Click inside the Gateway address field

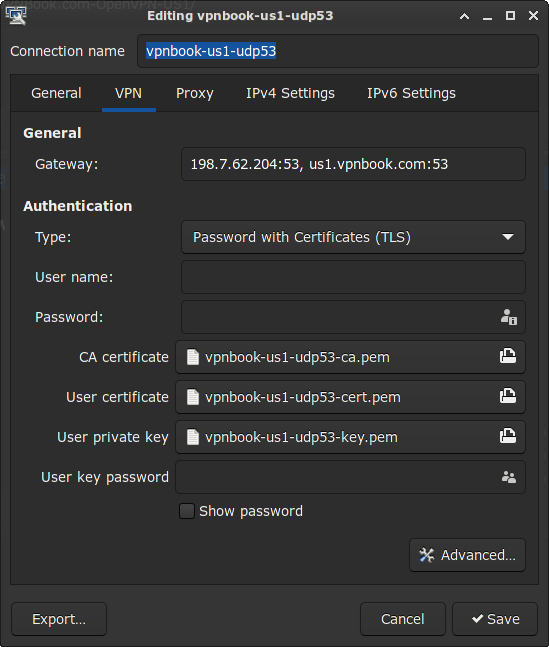[x=353, y=164]
